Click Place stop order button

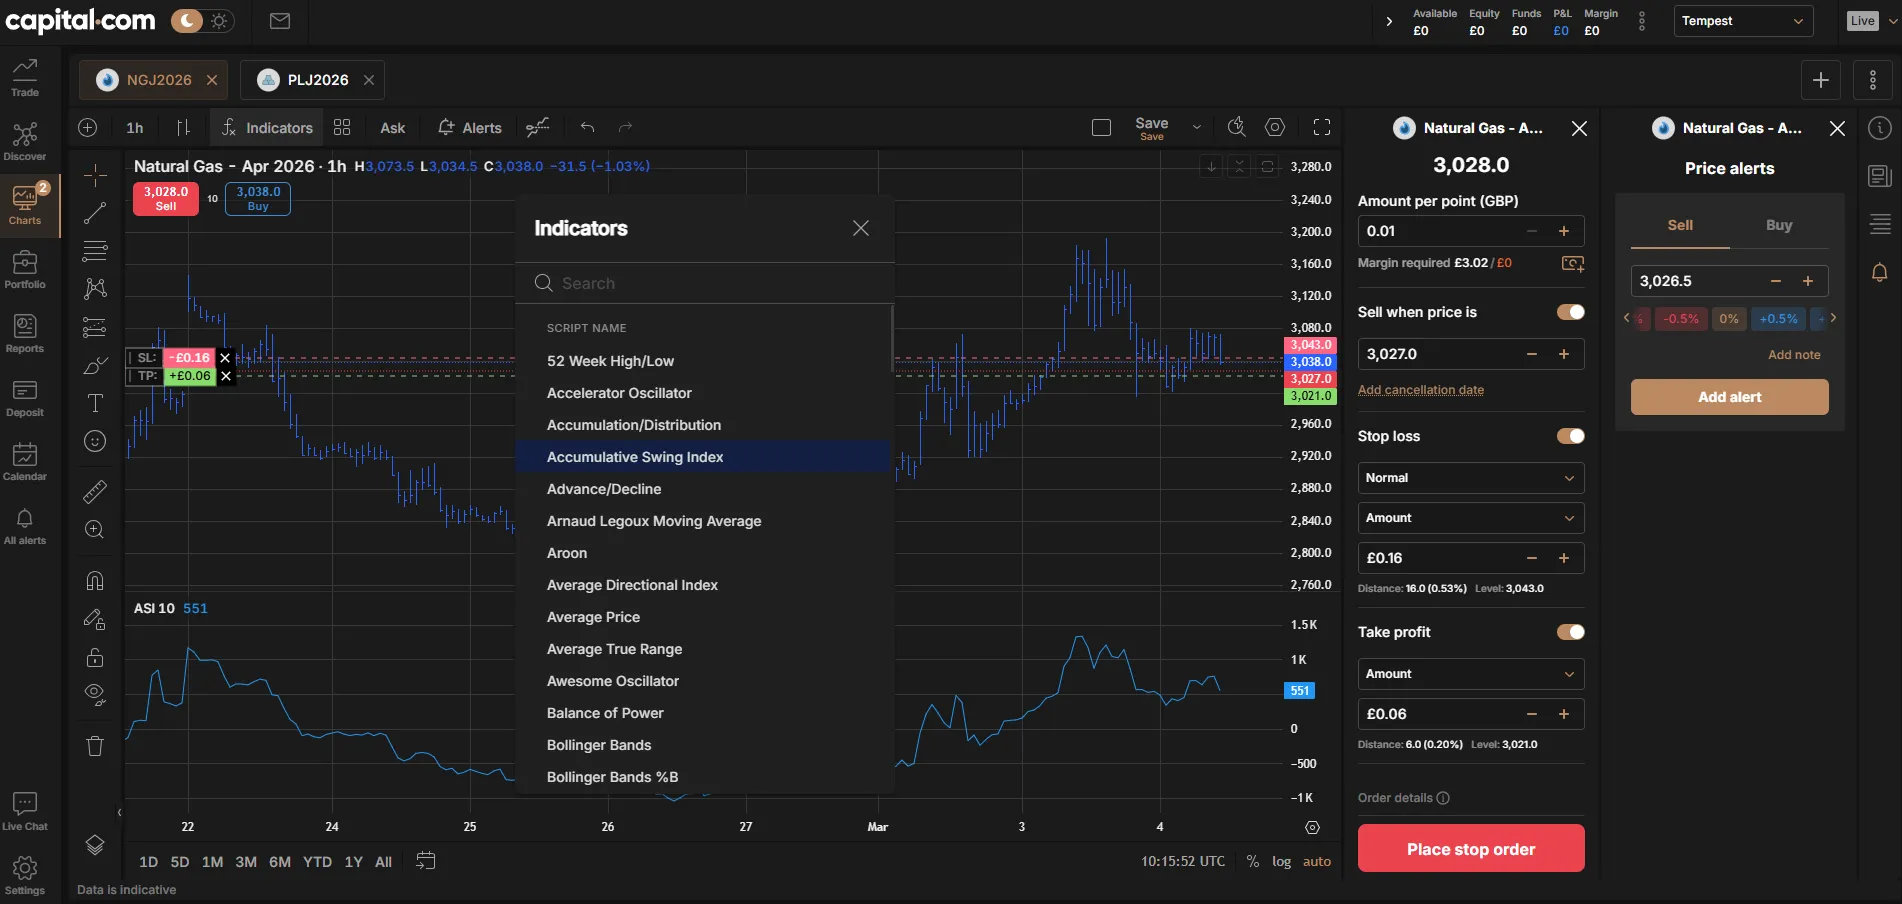click(x=1471, y=848)
